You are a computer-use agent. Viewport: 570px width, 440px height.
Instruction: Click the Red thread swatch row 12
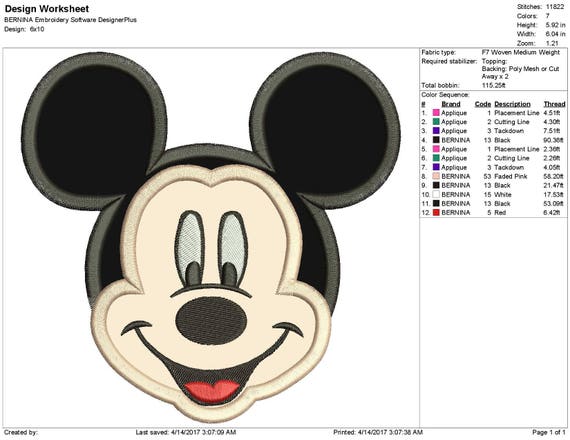pyautogui.click(x=436, y=213)
